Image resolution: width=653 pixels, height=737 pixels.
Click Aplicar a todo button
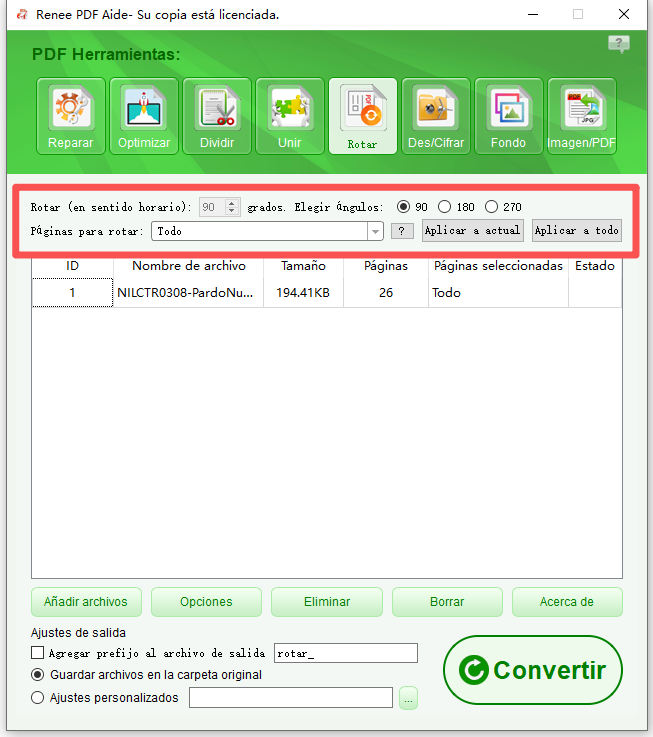coord(577,230)
